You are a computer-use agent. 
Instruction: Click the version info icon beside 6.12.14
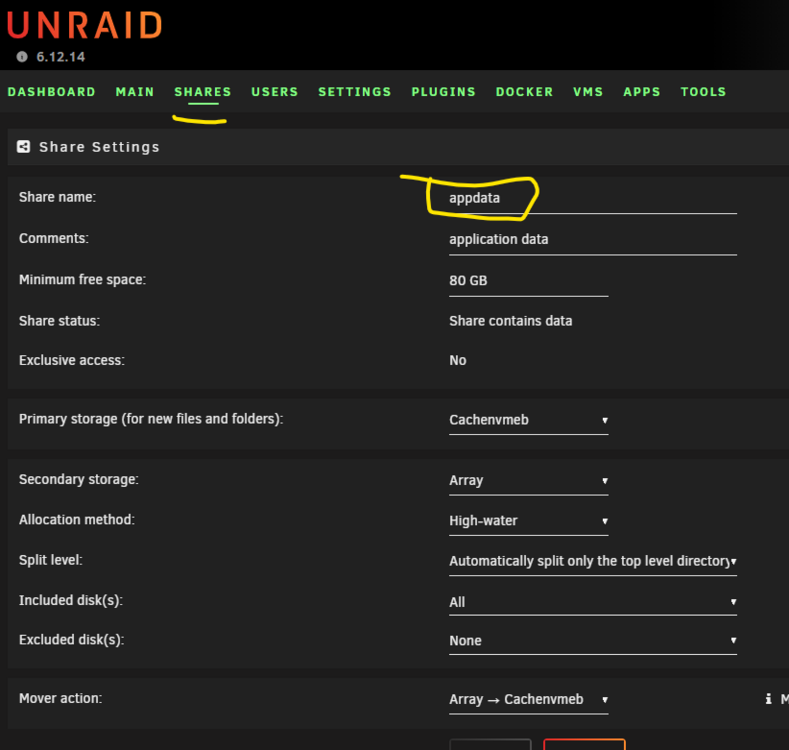[22, 56]
